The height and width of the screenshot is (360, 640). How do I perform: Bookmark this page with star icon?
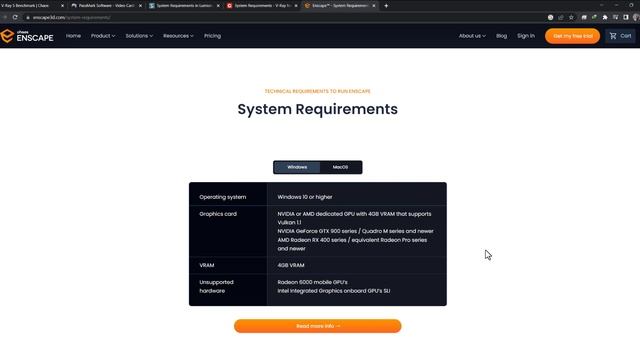[x=571, y=18]
